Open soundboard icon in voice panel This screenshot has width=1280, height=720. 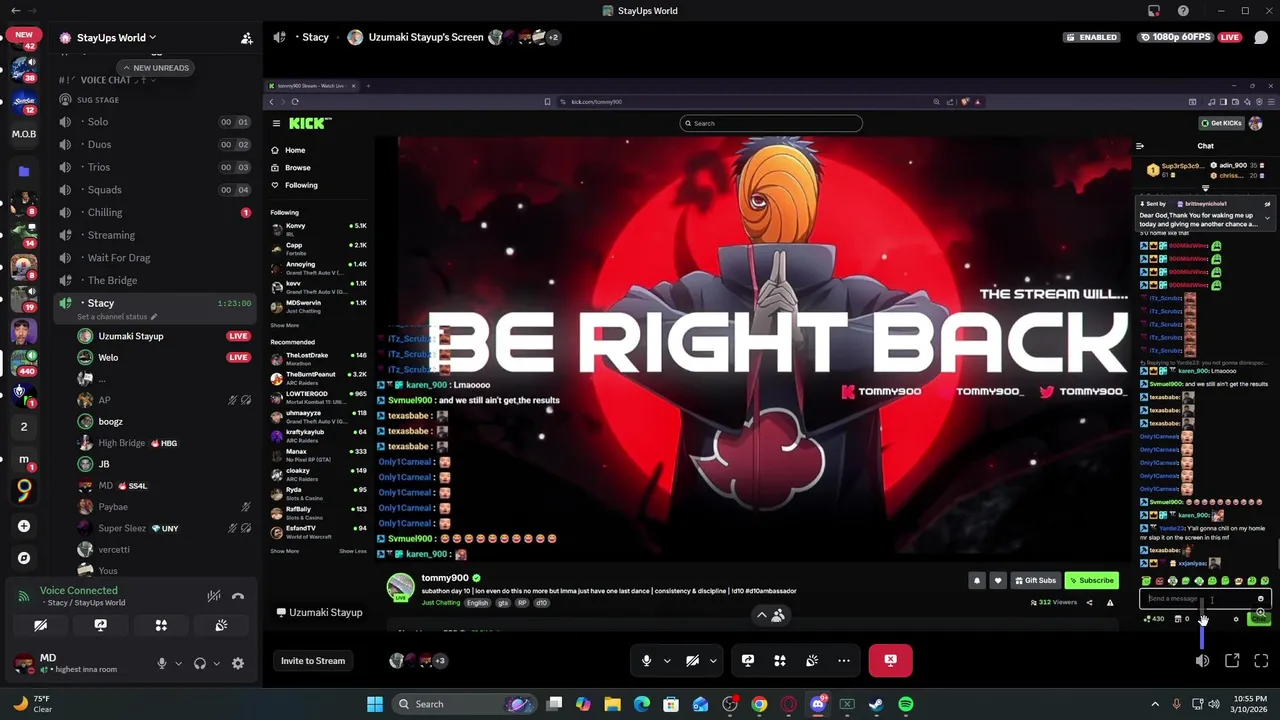tap(221, 625)
